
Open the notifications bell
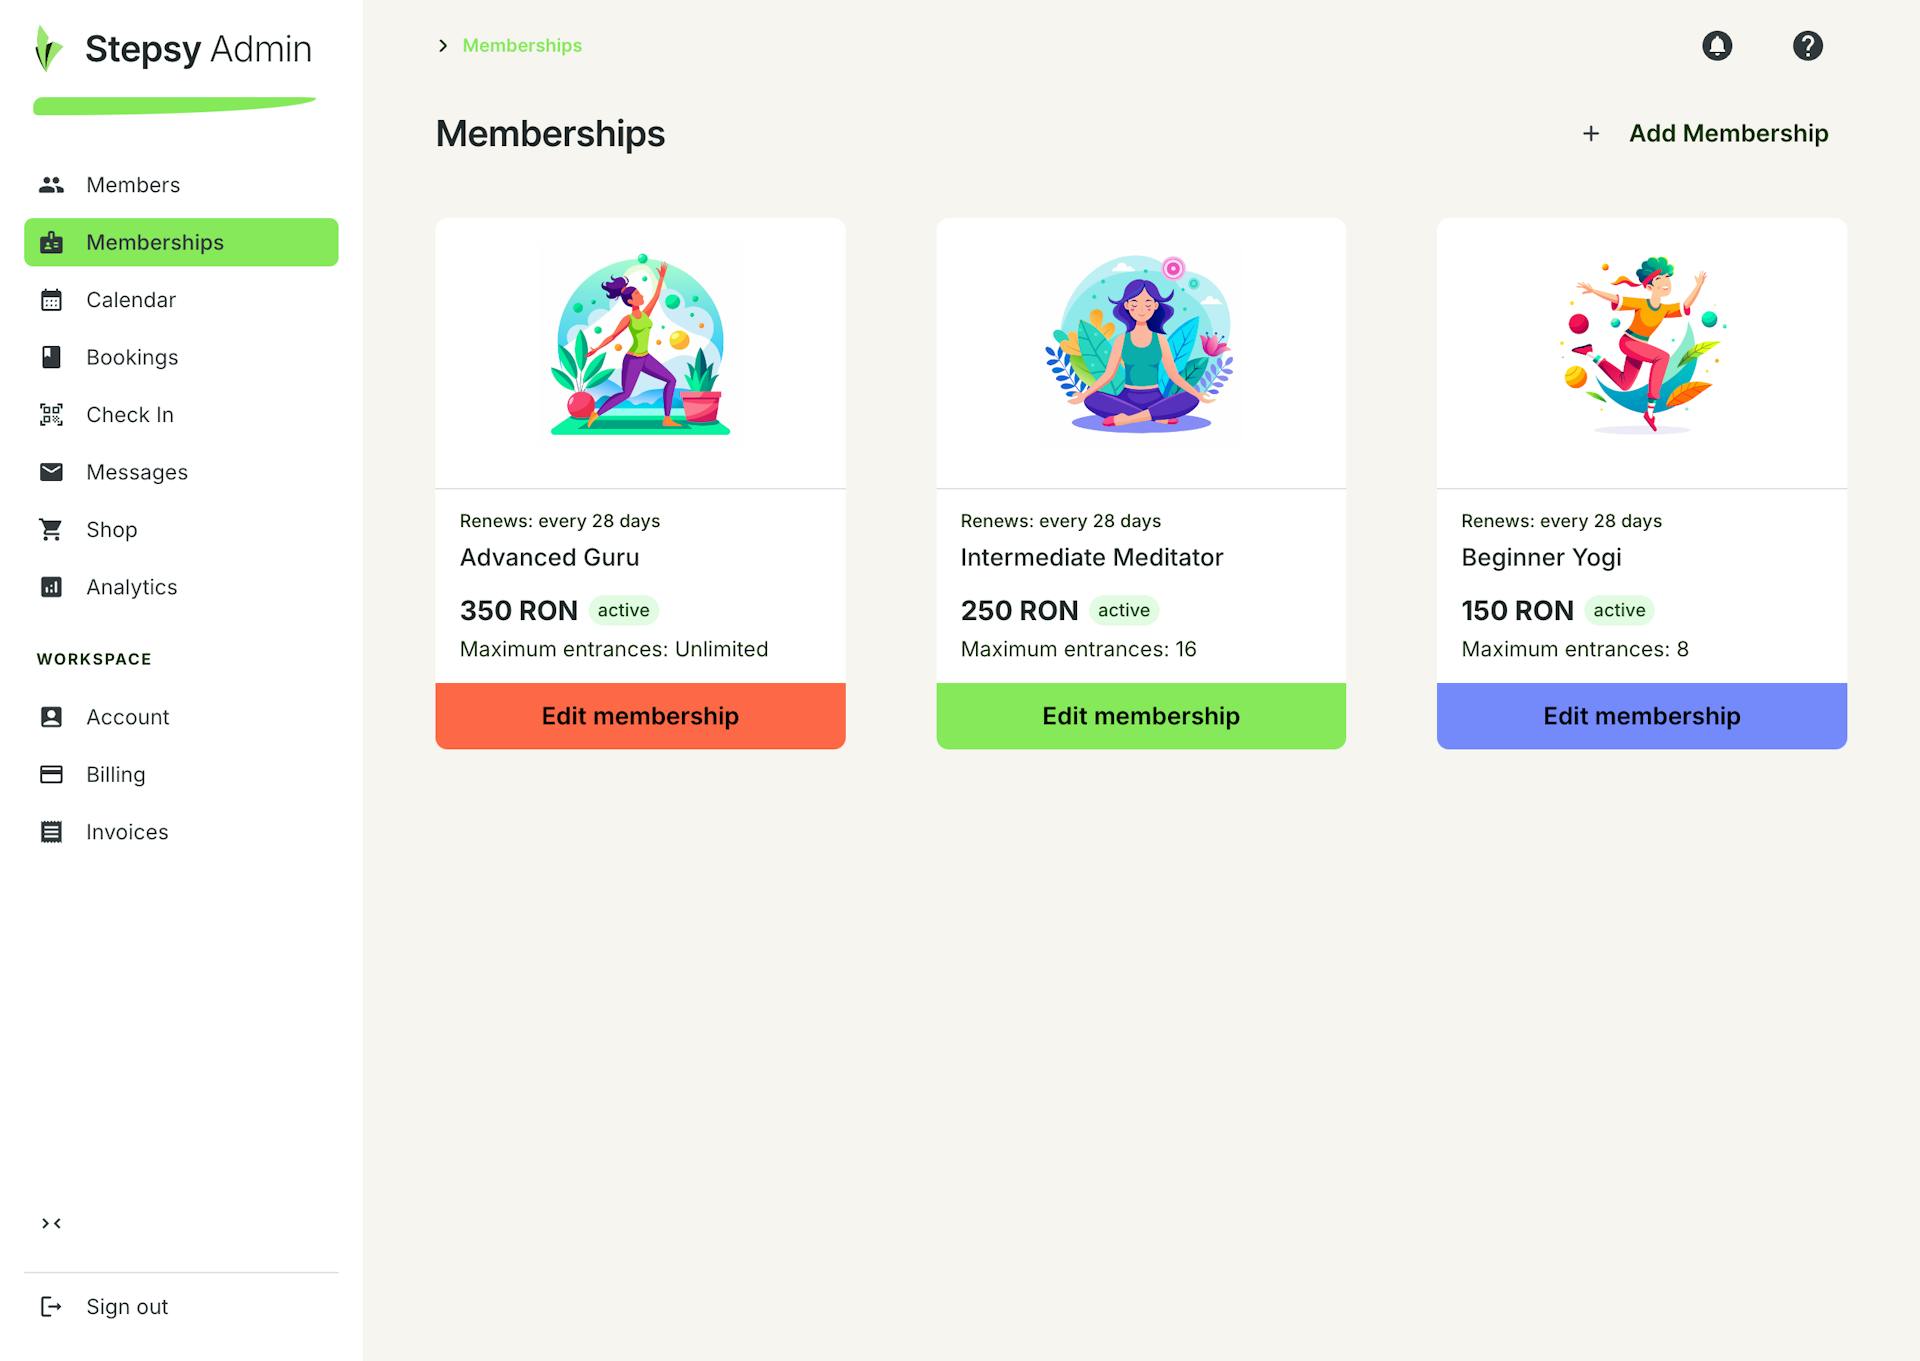(1716, 46)
